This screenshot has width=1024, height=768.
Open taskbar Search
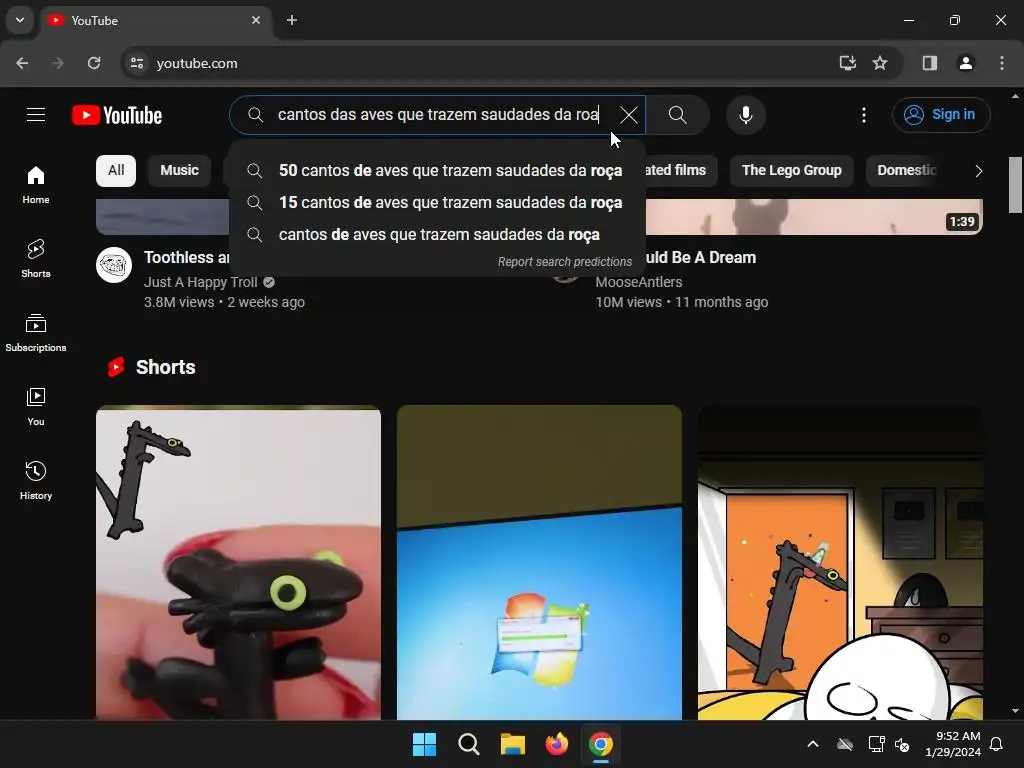(468, 744)
